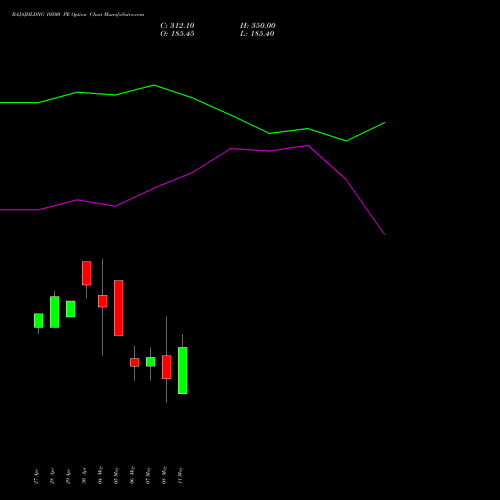Click the chart title text at top left
Viewport: 500px width, 500px height.
(x=78, y=15)
